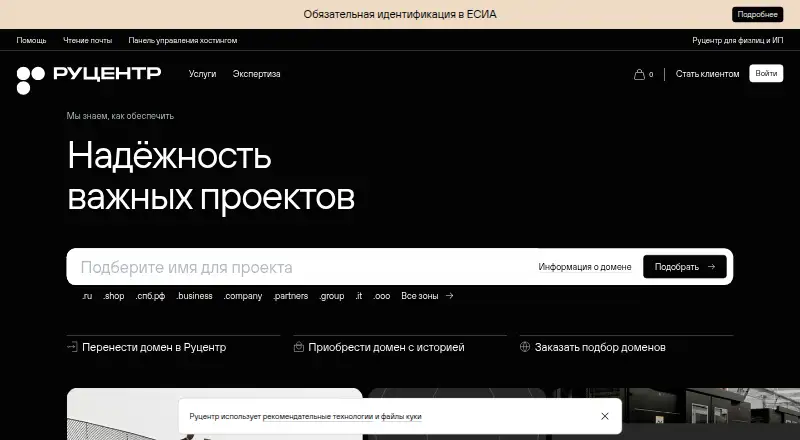Open the Помощь link
The width and height of the screenshot is (800, 440).
31,40
